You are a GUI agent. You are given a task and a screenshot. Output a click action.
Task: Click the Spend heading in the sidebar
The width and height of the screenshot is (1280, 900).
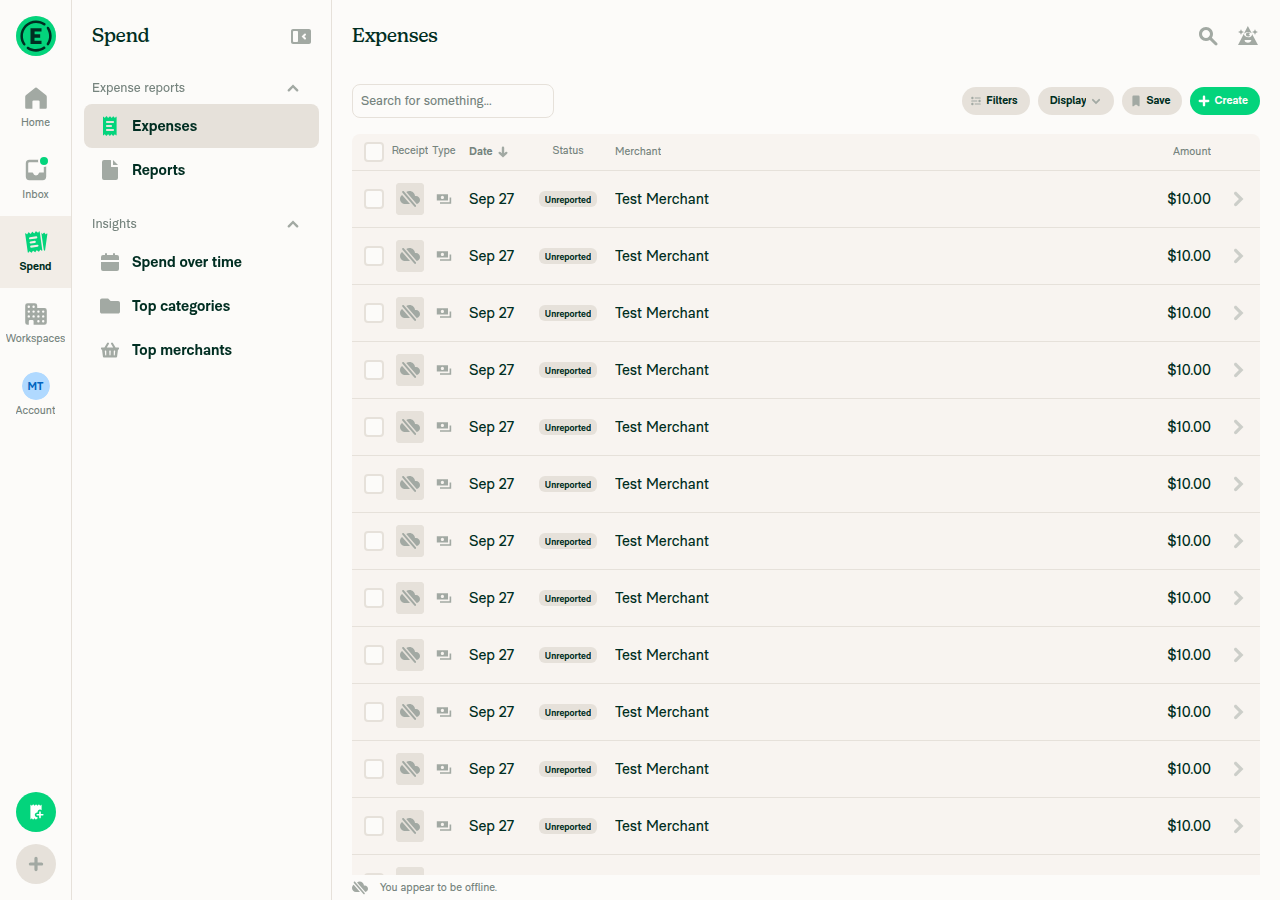(x=121, y=36)
